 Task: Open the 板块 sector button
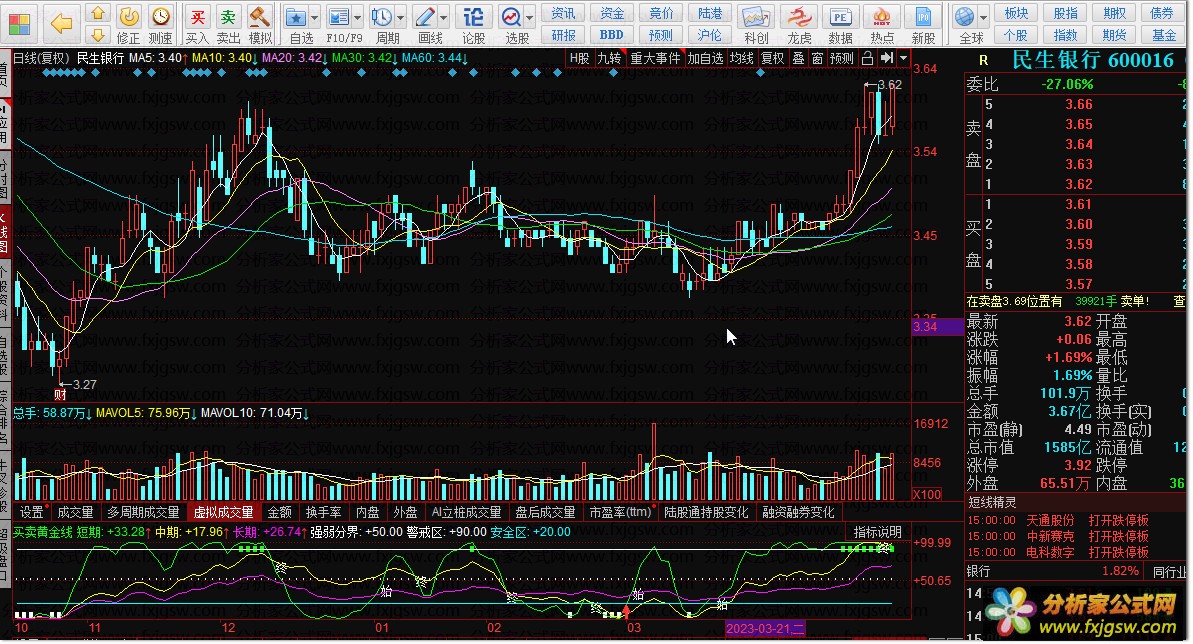1016,13
